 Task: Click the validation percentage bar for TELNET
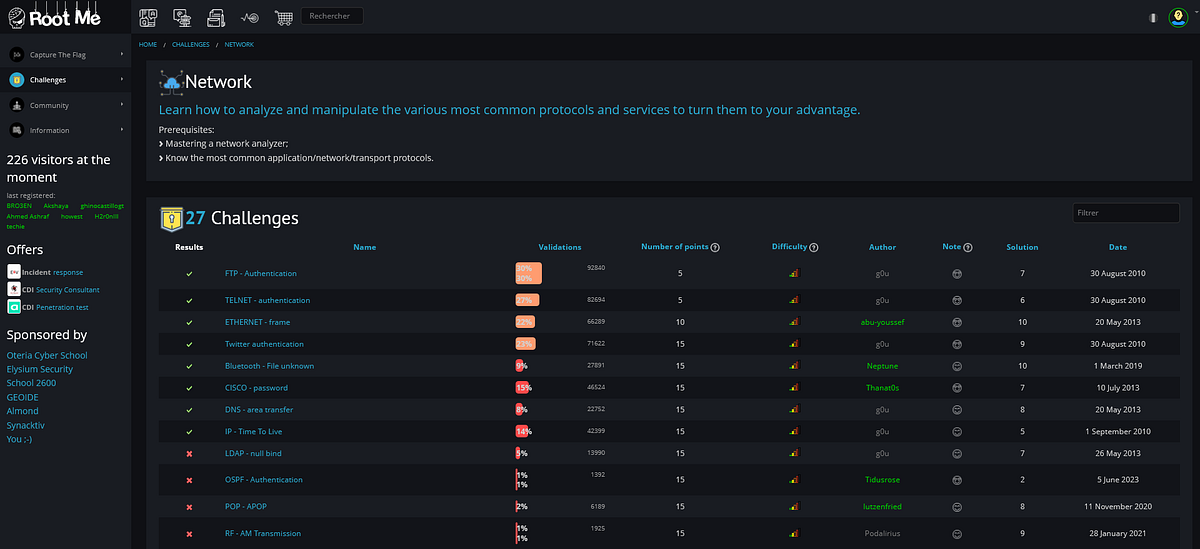527,300
